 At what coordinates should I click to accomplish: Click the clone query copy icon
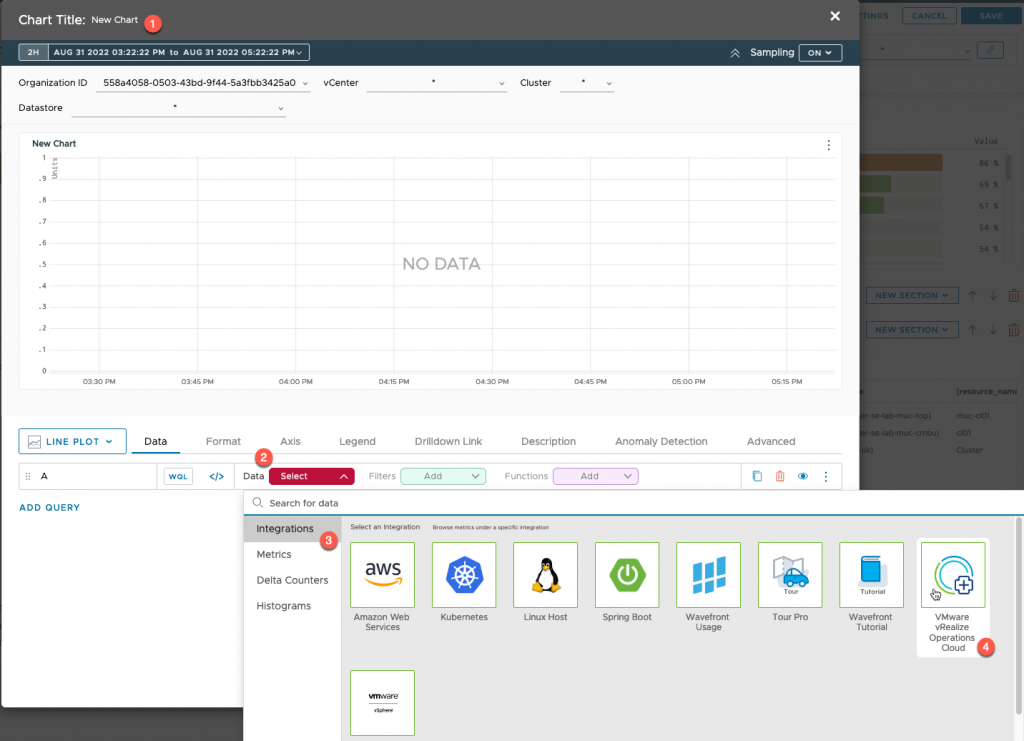[757, 476]
